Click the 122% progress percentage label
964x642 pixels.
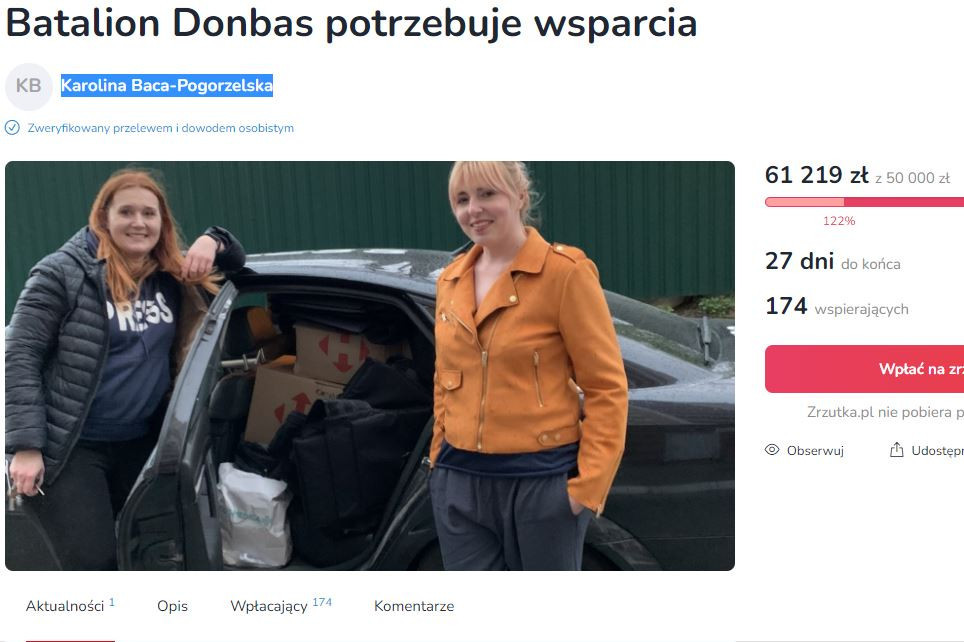[839, 221]
